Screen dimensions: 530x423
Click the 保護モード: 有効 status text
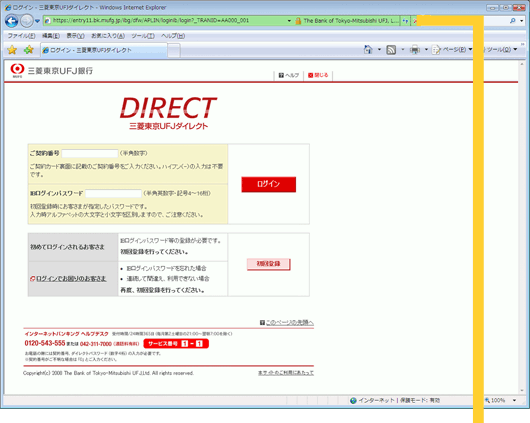(x=420, y=400)
